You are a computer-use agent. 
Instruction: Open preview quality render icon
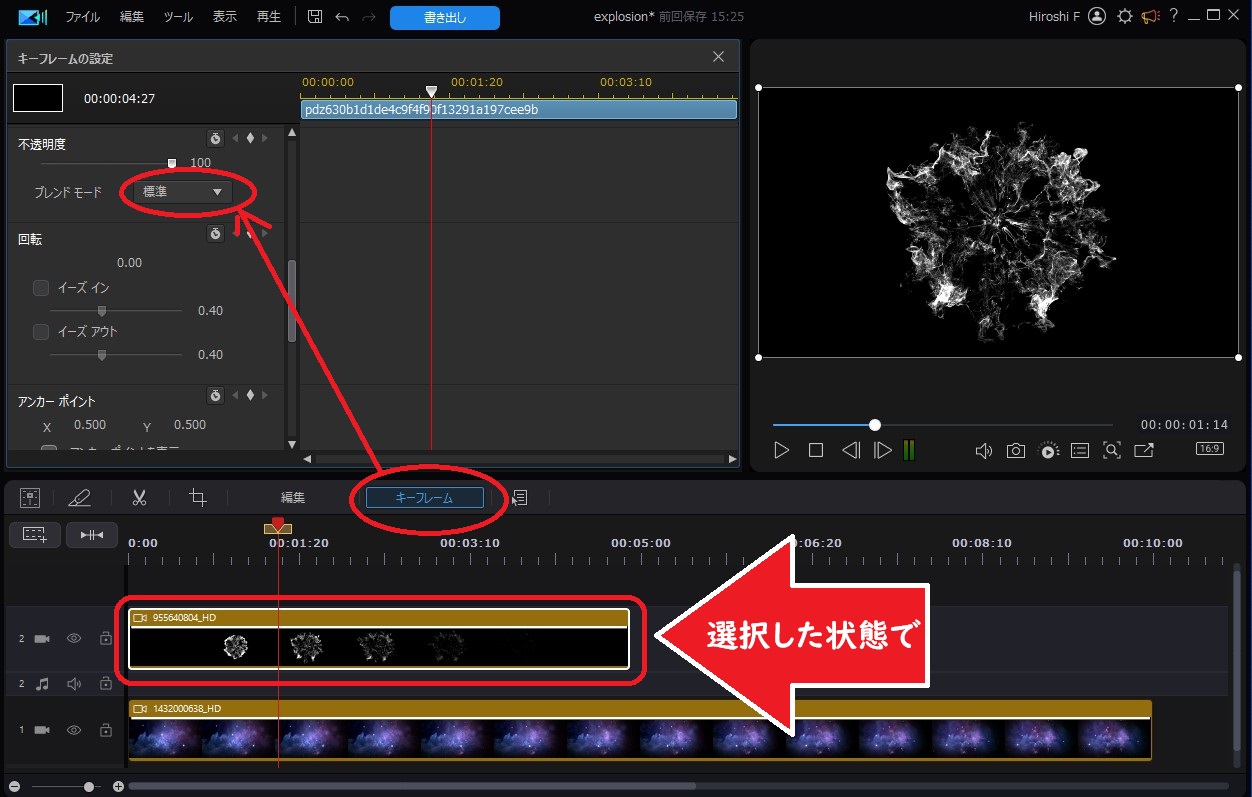coord(1048,451)
